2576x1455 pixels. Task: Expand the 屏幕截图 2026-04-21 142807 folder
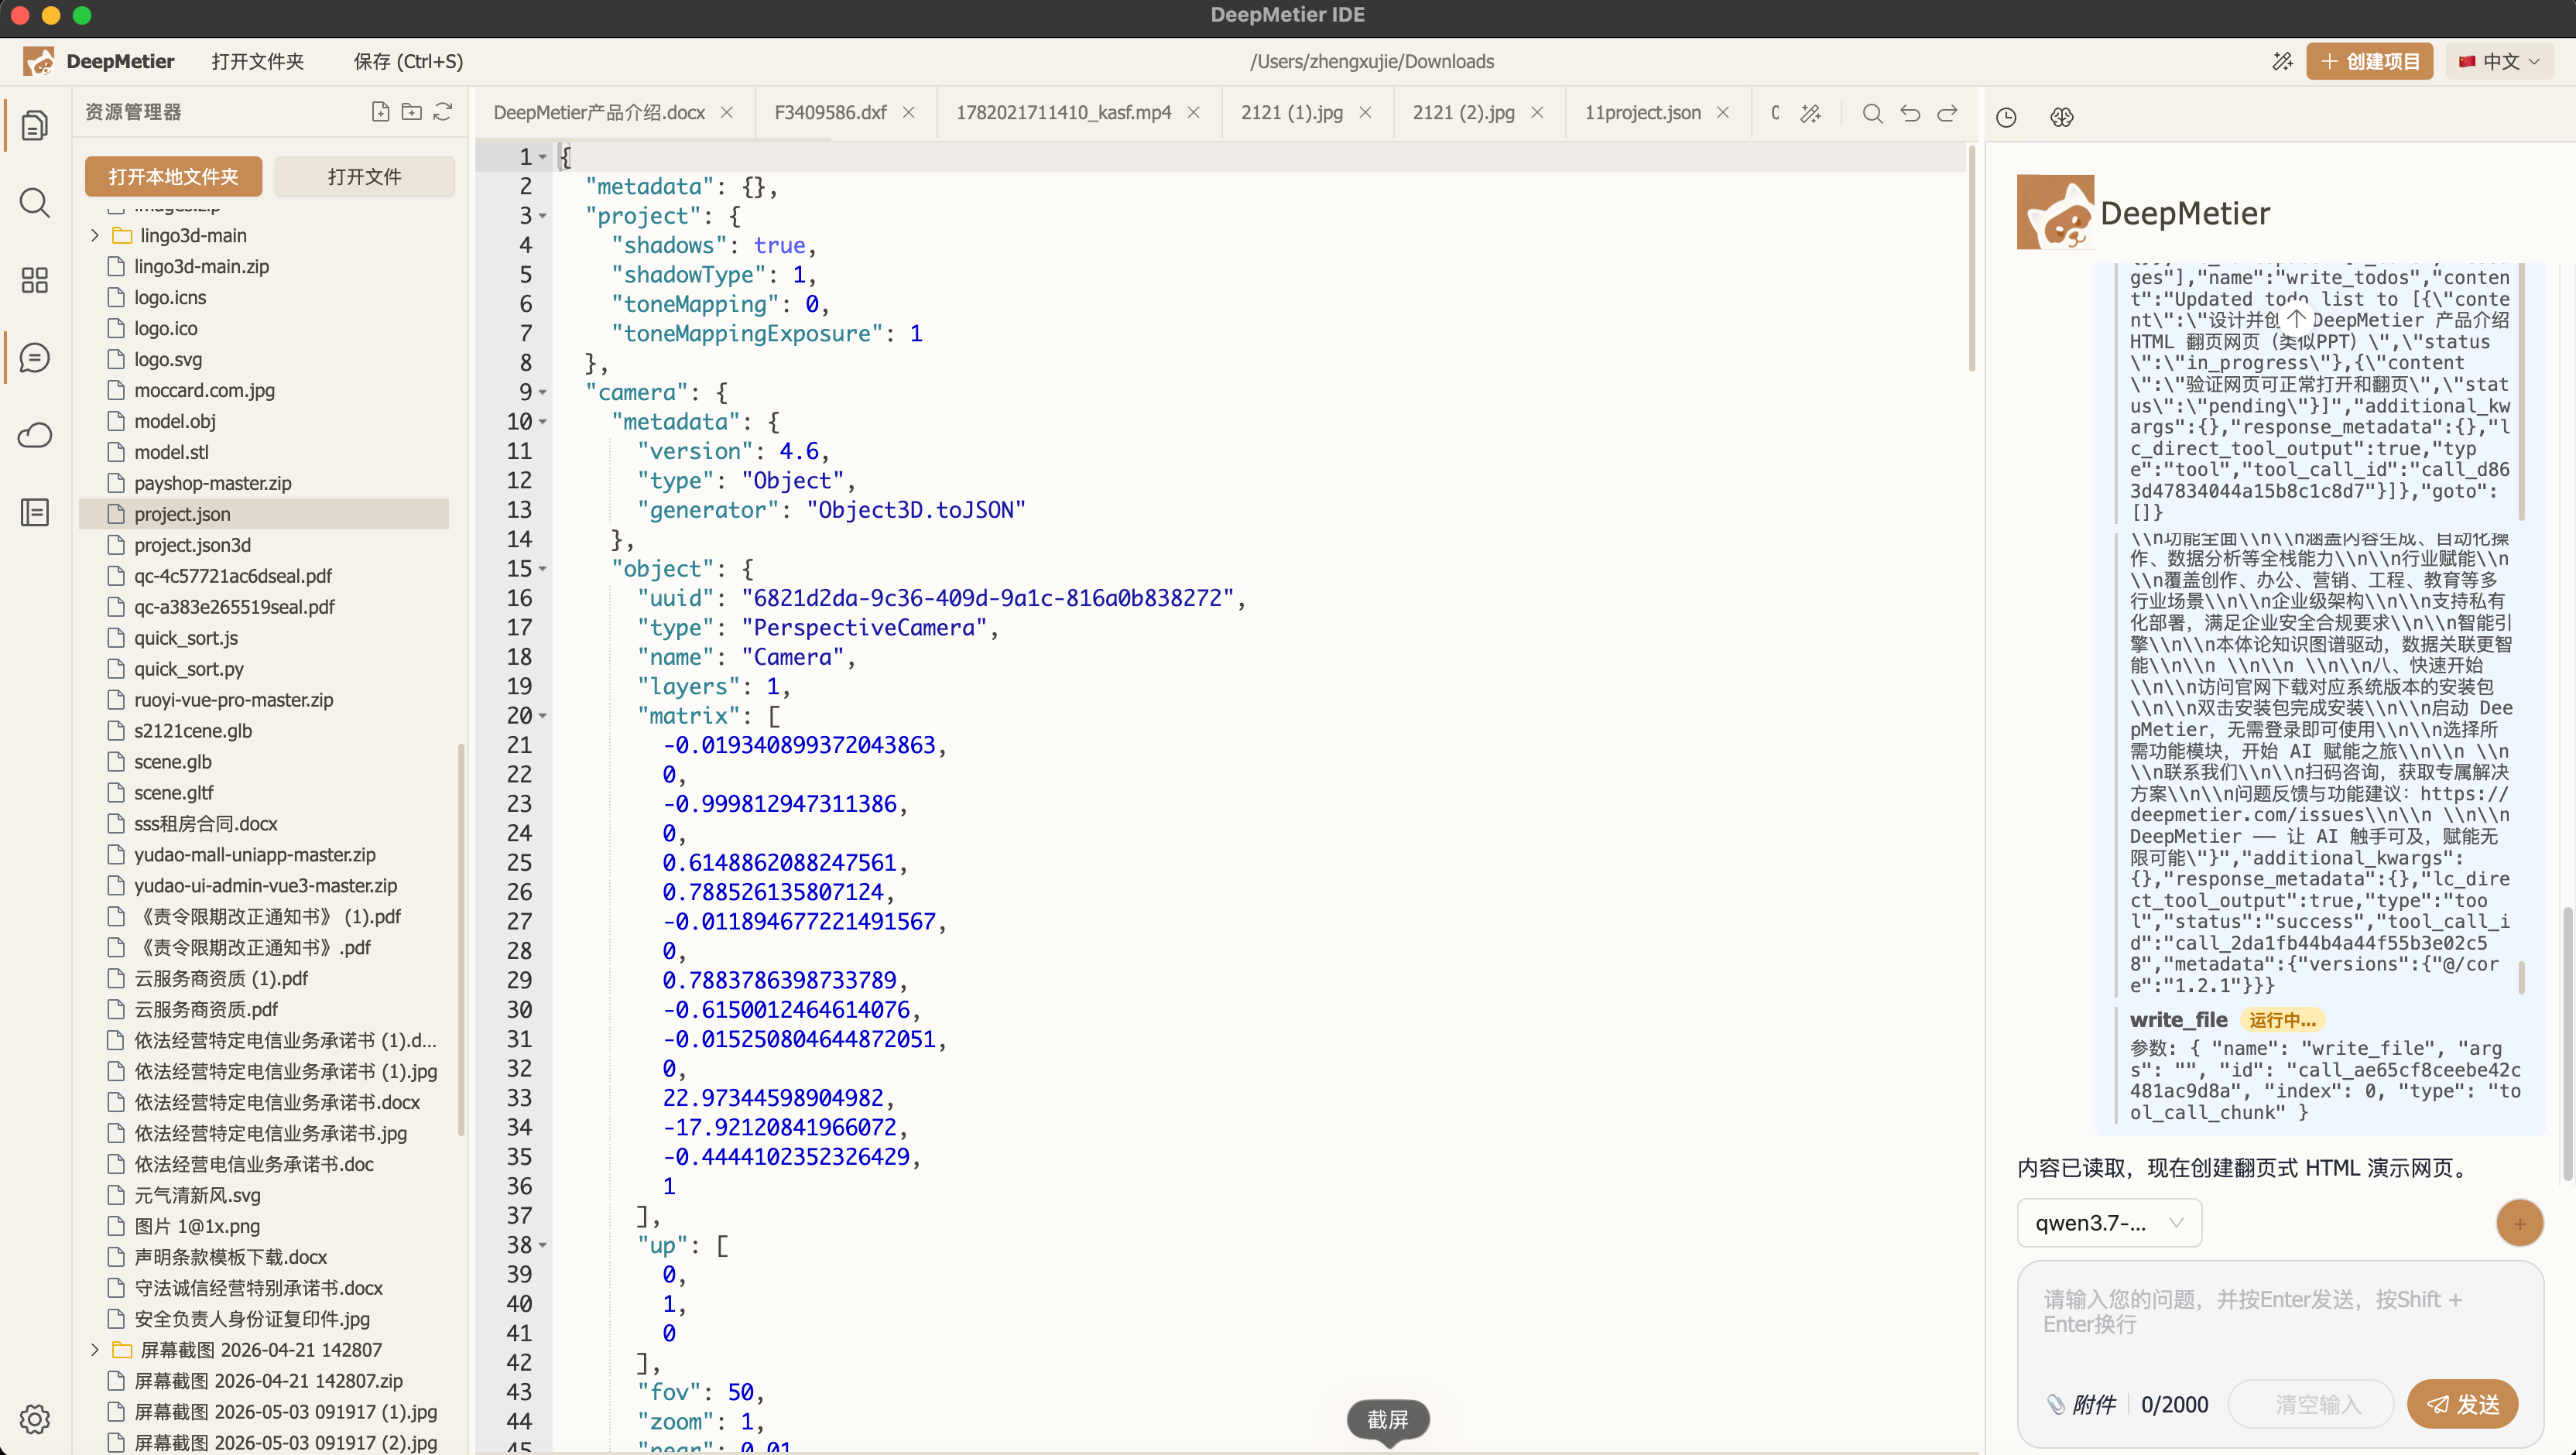coord(95,1349)
